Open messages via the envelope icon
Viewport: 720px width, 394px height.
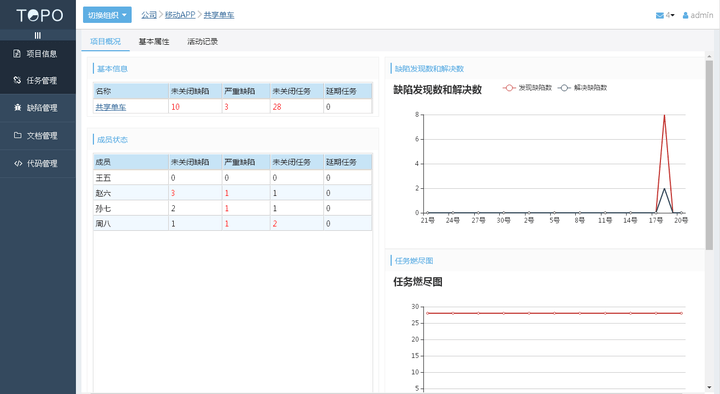pos(660,15)
